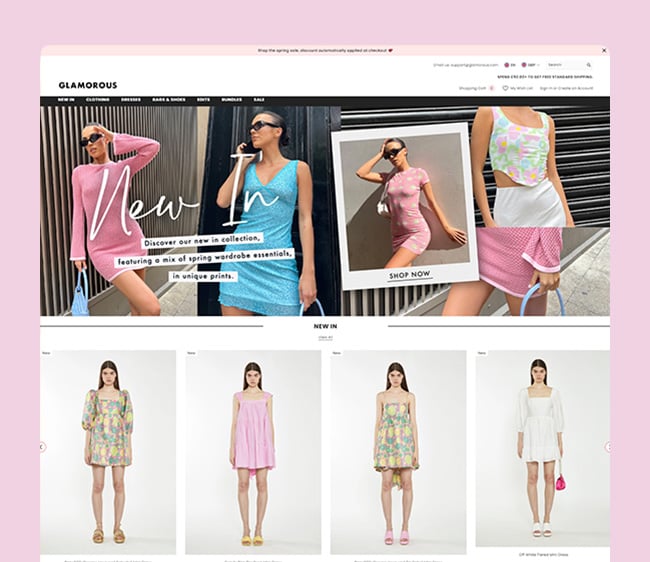The image size is (650, 562).
Task: Open the DRESSES menu item
Action: coord(131,100)
